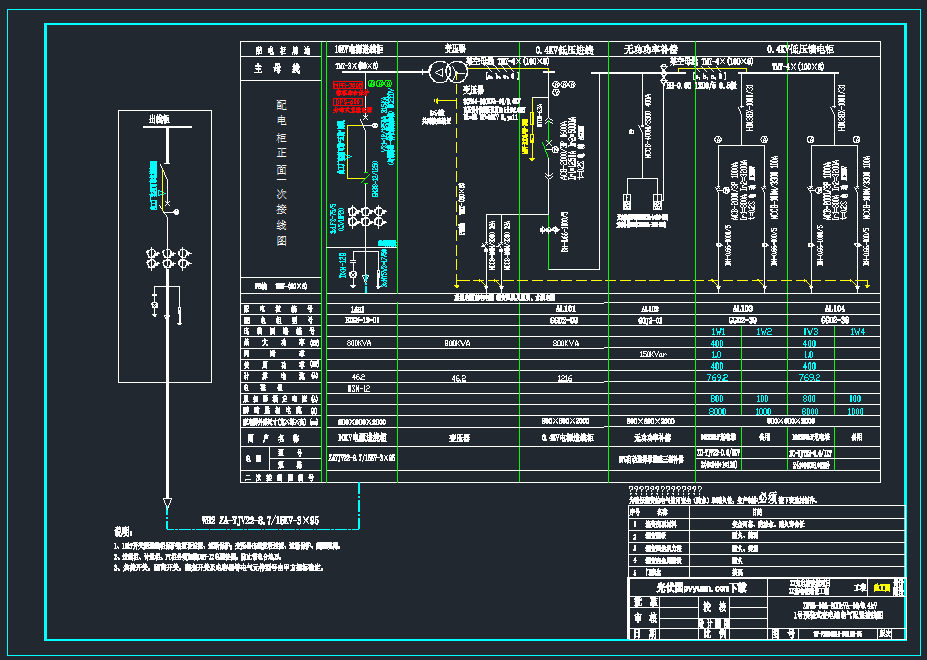Click the 1W1 circuit number cell
927x660 pixels.
tap(718, 331)
